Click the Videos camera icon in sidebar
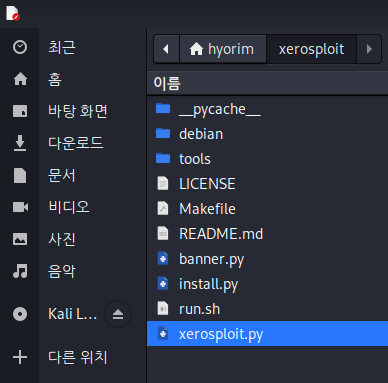The width and height of the screenshot is (388, 383). point(20,207)
